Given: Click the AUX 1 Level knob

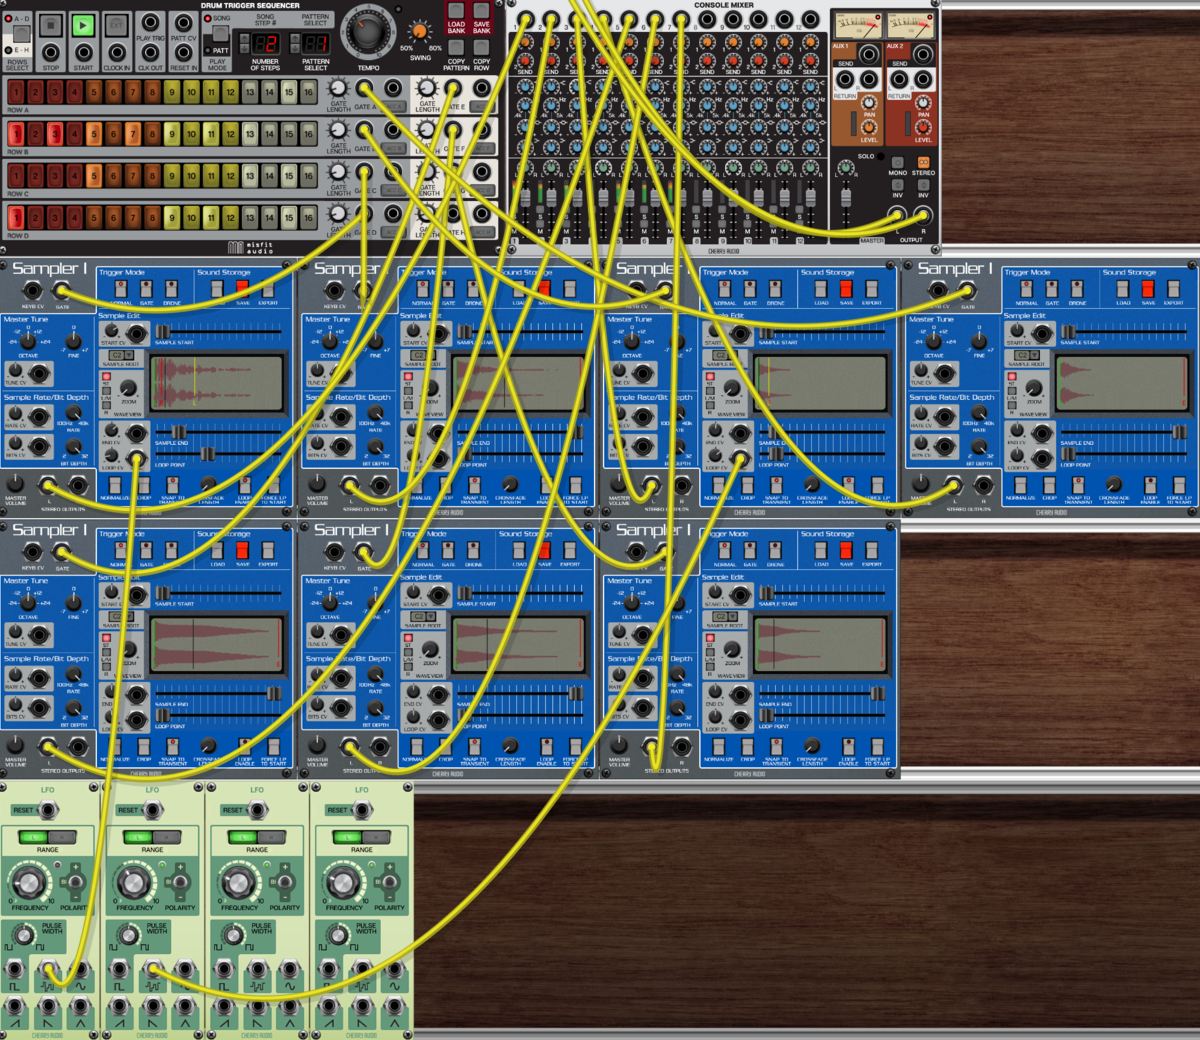Looking at the screenshot, I should click(x=870, y=127).
